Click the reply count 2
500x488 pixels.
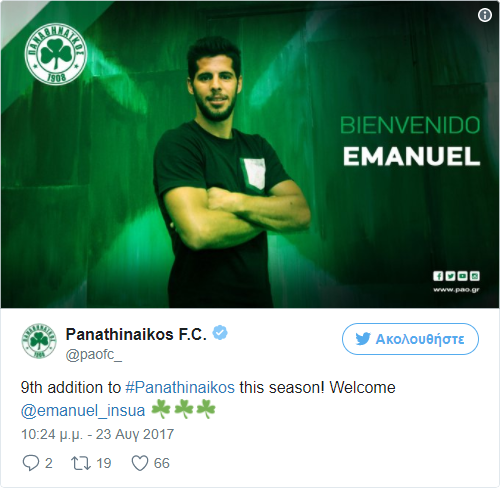tap(49, 463)
